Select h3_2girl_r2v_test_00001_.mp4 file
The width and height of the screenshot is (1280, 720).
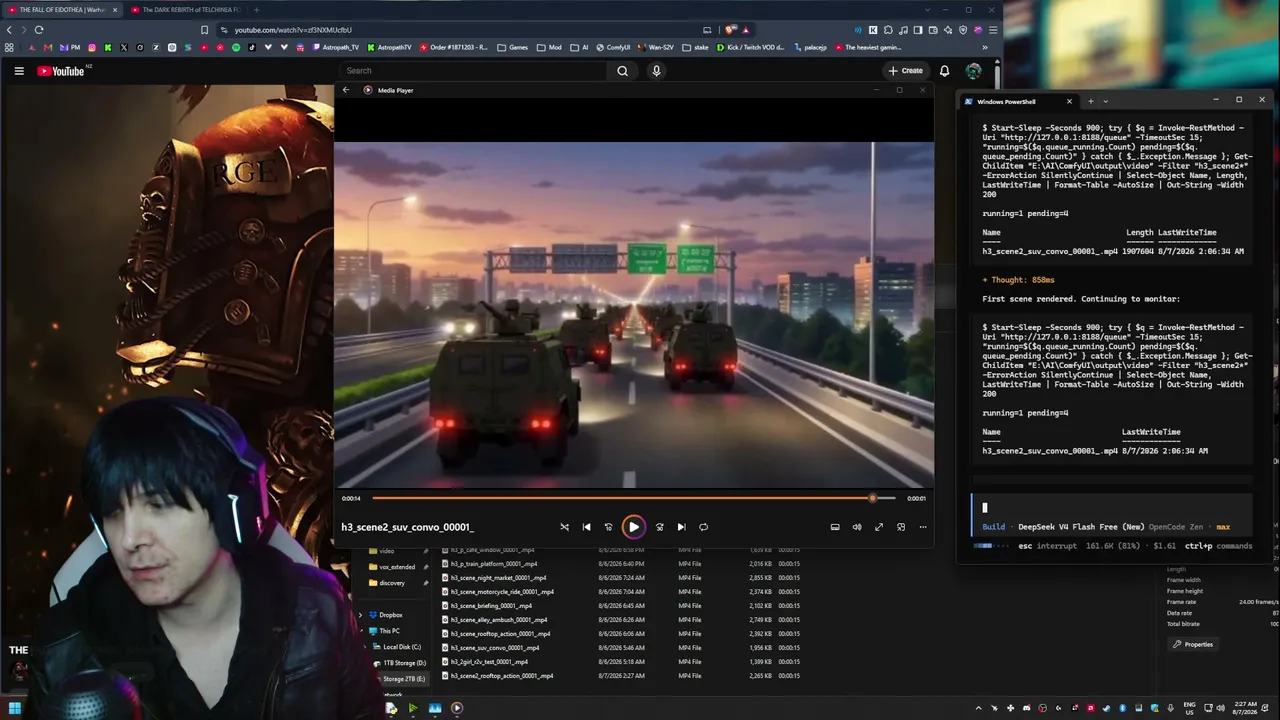490,662
